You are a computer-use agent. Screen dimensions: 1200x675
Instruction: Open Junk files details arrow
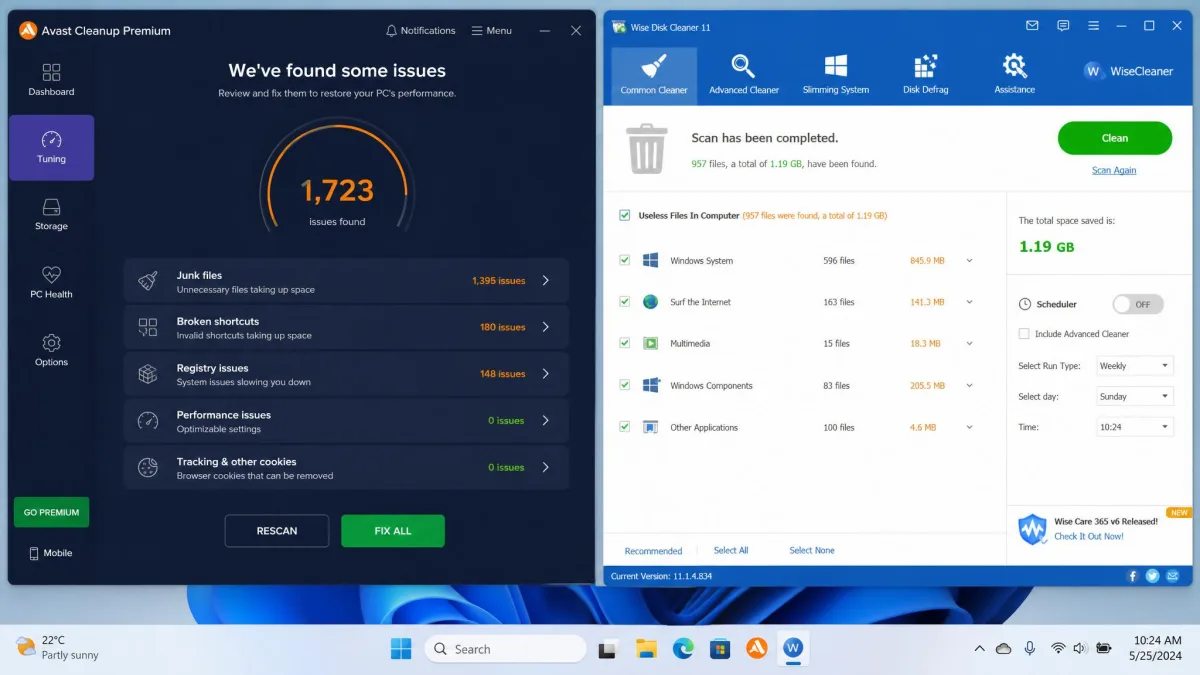point(546,281)
